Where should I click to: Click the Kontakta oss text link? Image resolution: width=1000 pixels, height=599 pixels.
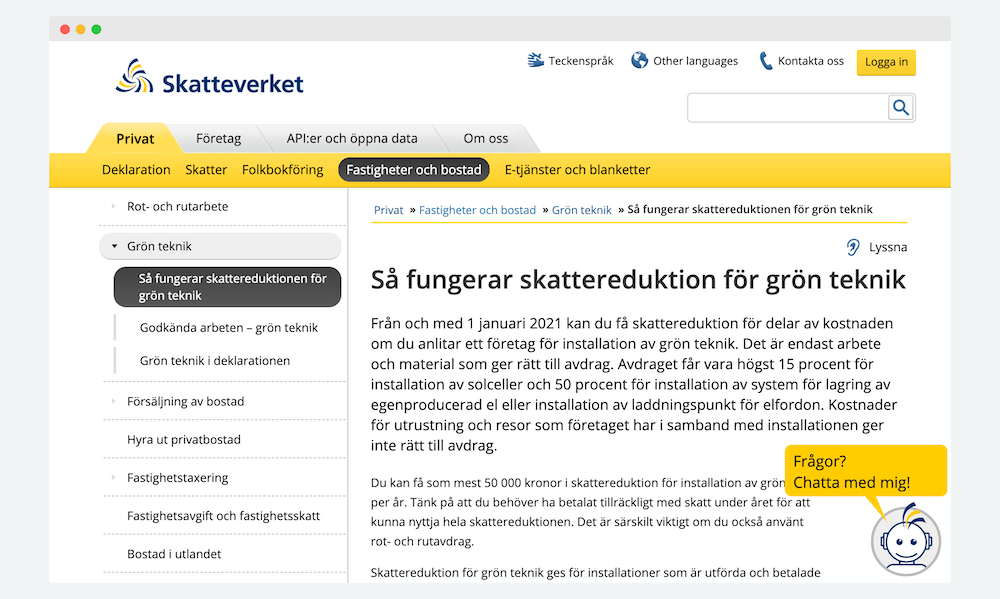point(811,61)
